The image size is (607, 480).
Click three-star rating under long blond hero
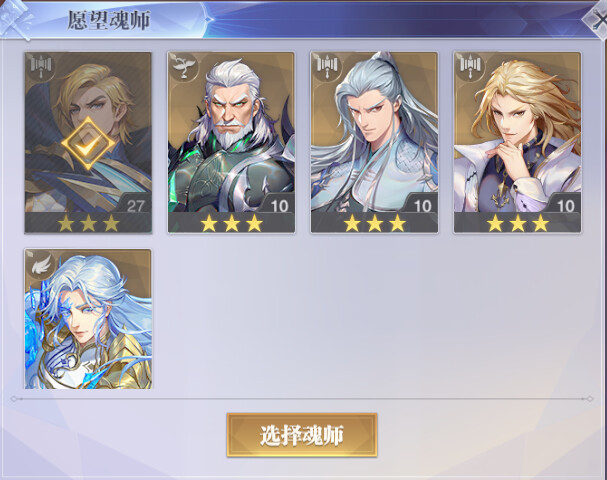click(x=518, y=223)
